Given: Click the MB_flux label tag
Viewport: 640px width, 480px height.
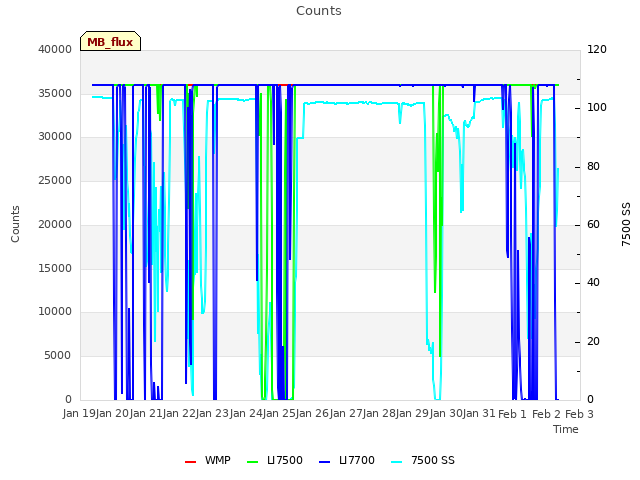Looking at the screenshot, I should (110, 41).
